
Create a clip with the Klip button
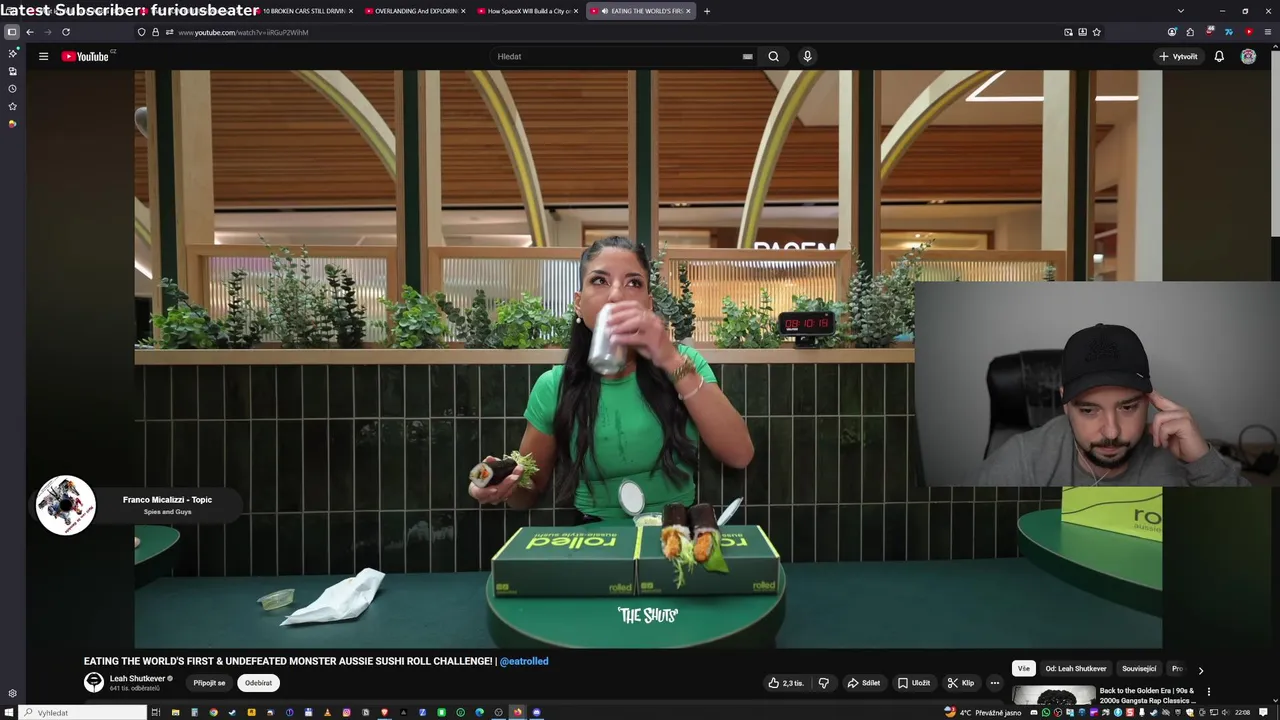960,683
